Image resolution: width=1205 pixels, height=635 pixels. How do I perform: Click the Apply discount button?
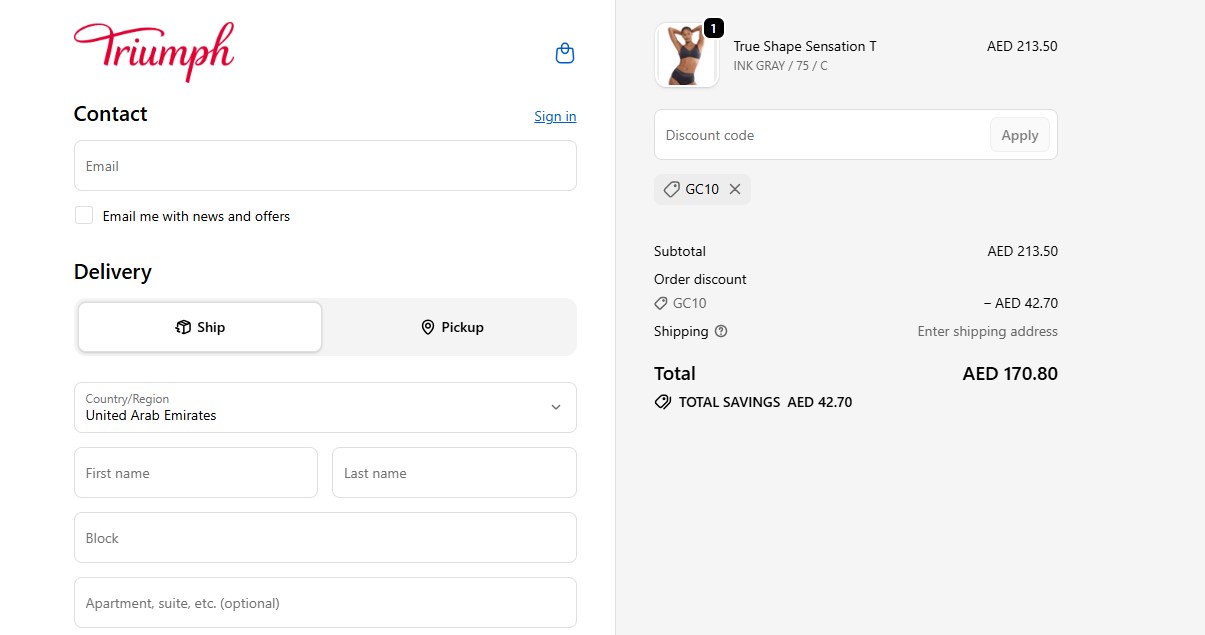(x=1020, y=135)
